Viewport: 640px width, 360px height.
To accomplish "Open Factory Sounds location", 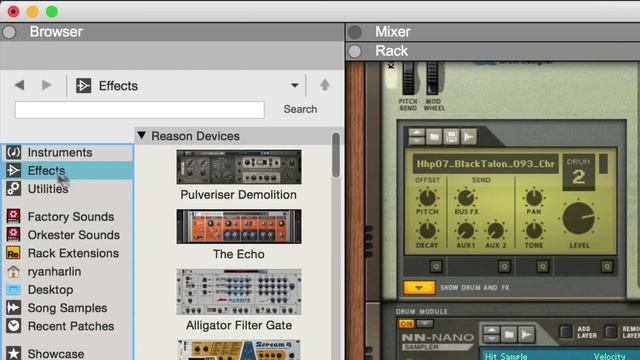I will pyautogui.click(x=67, y=217).
